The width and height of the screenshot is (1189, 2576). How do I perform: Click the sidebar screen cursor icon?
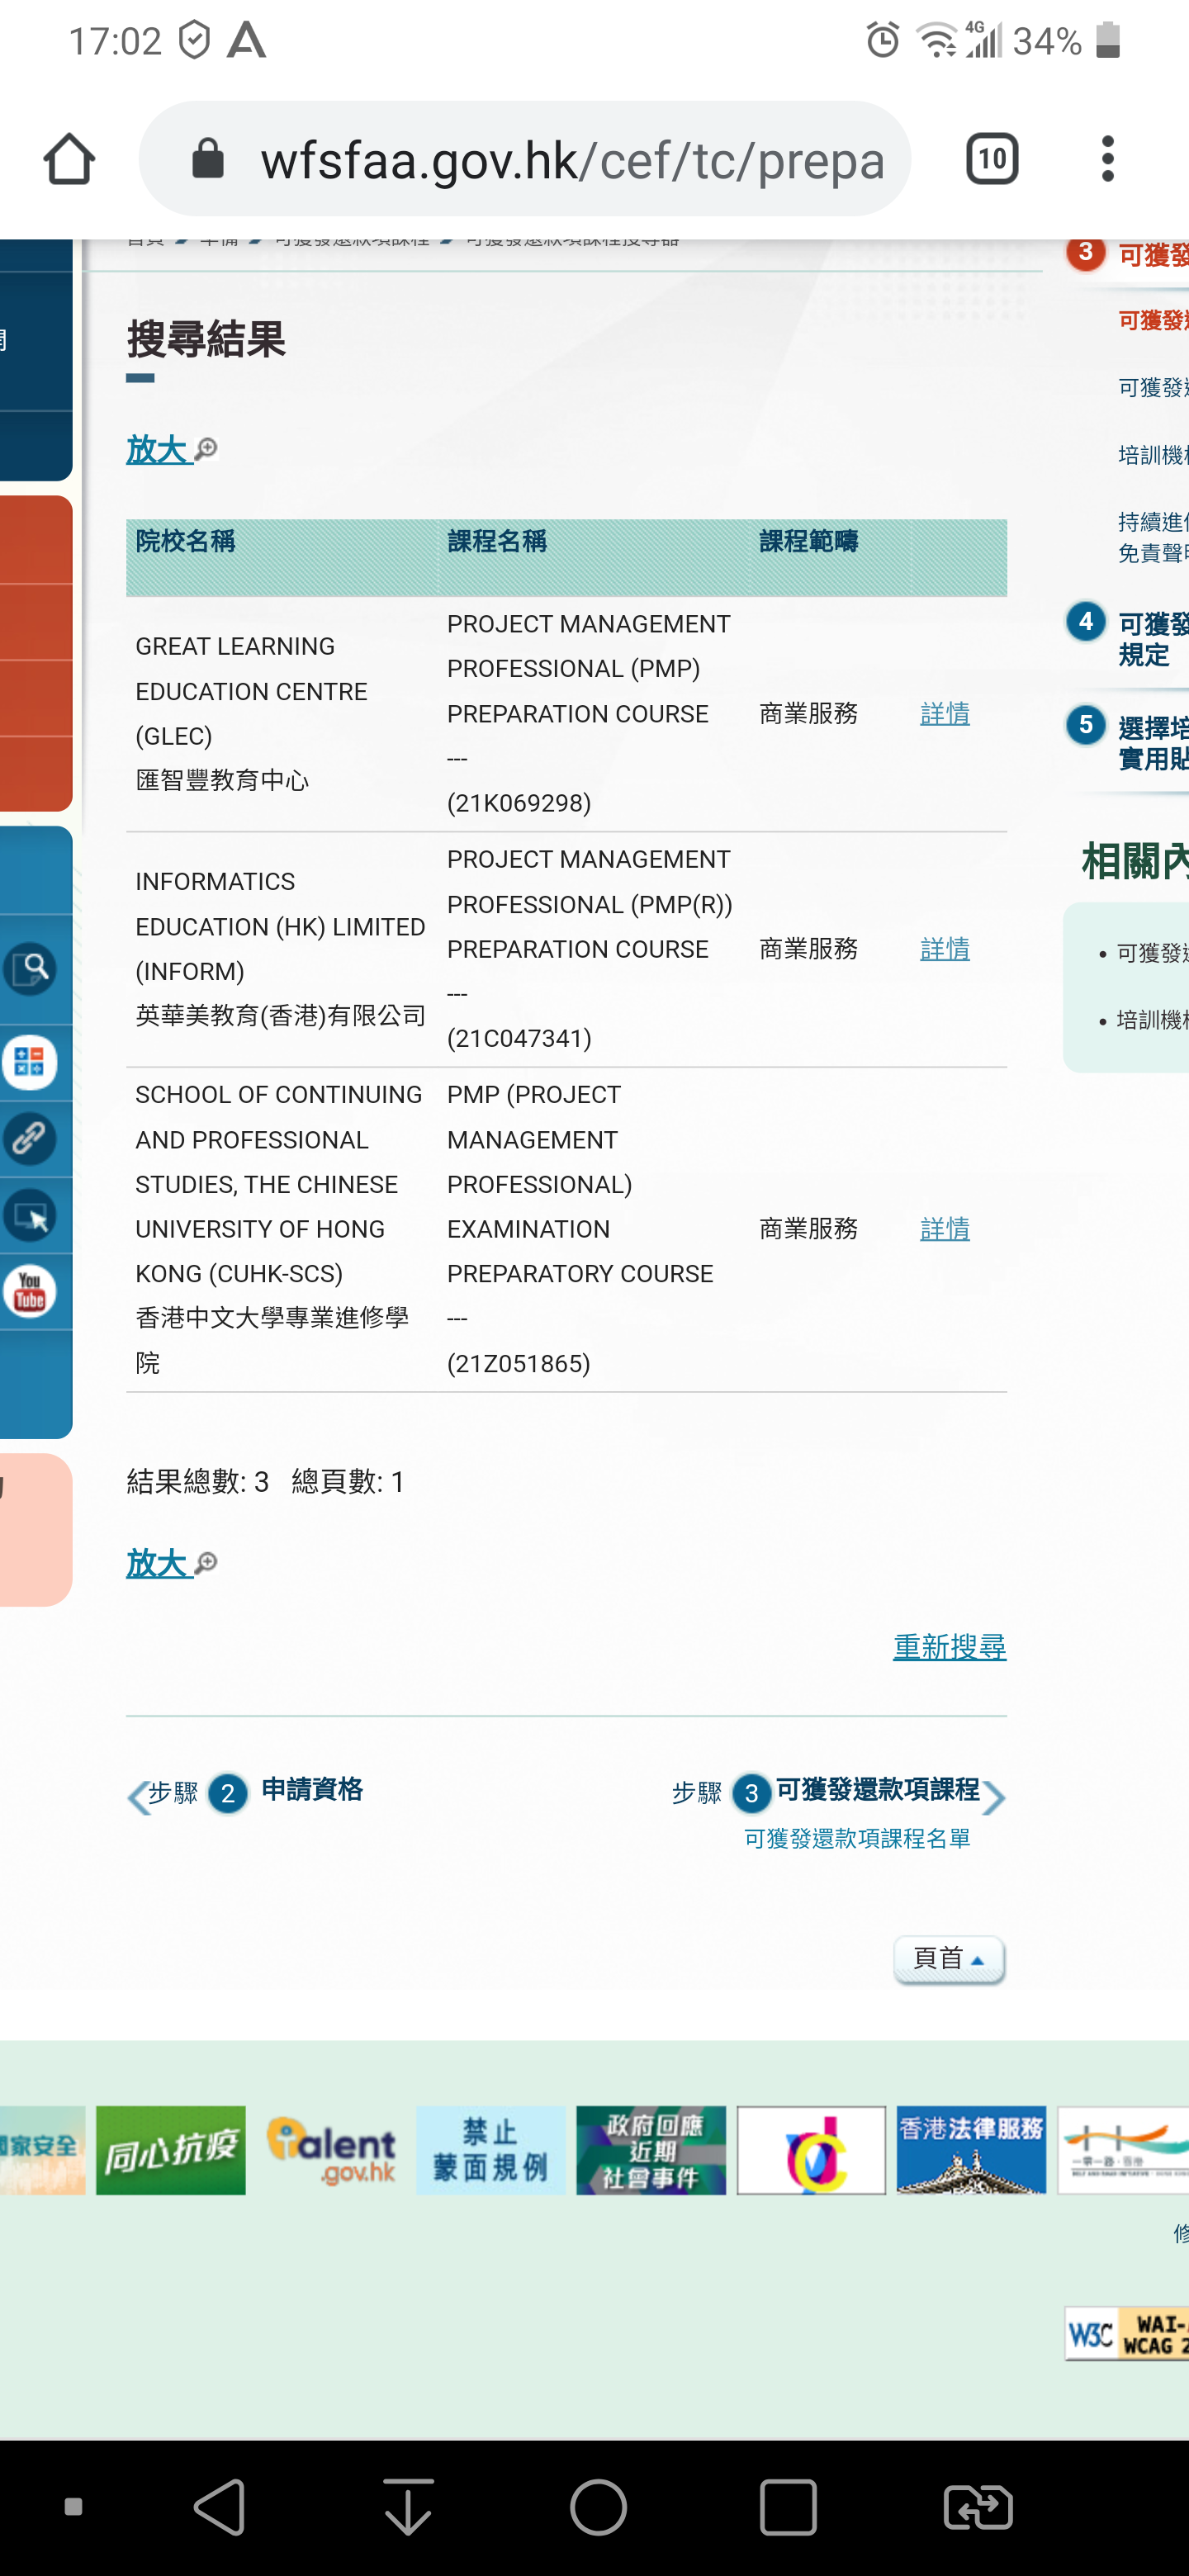click(30, 1215)
